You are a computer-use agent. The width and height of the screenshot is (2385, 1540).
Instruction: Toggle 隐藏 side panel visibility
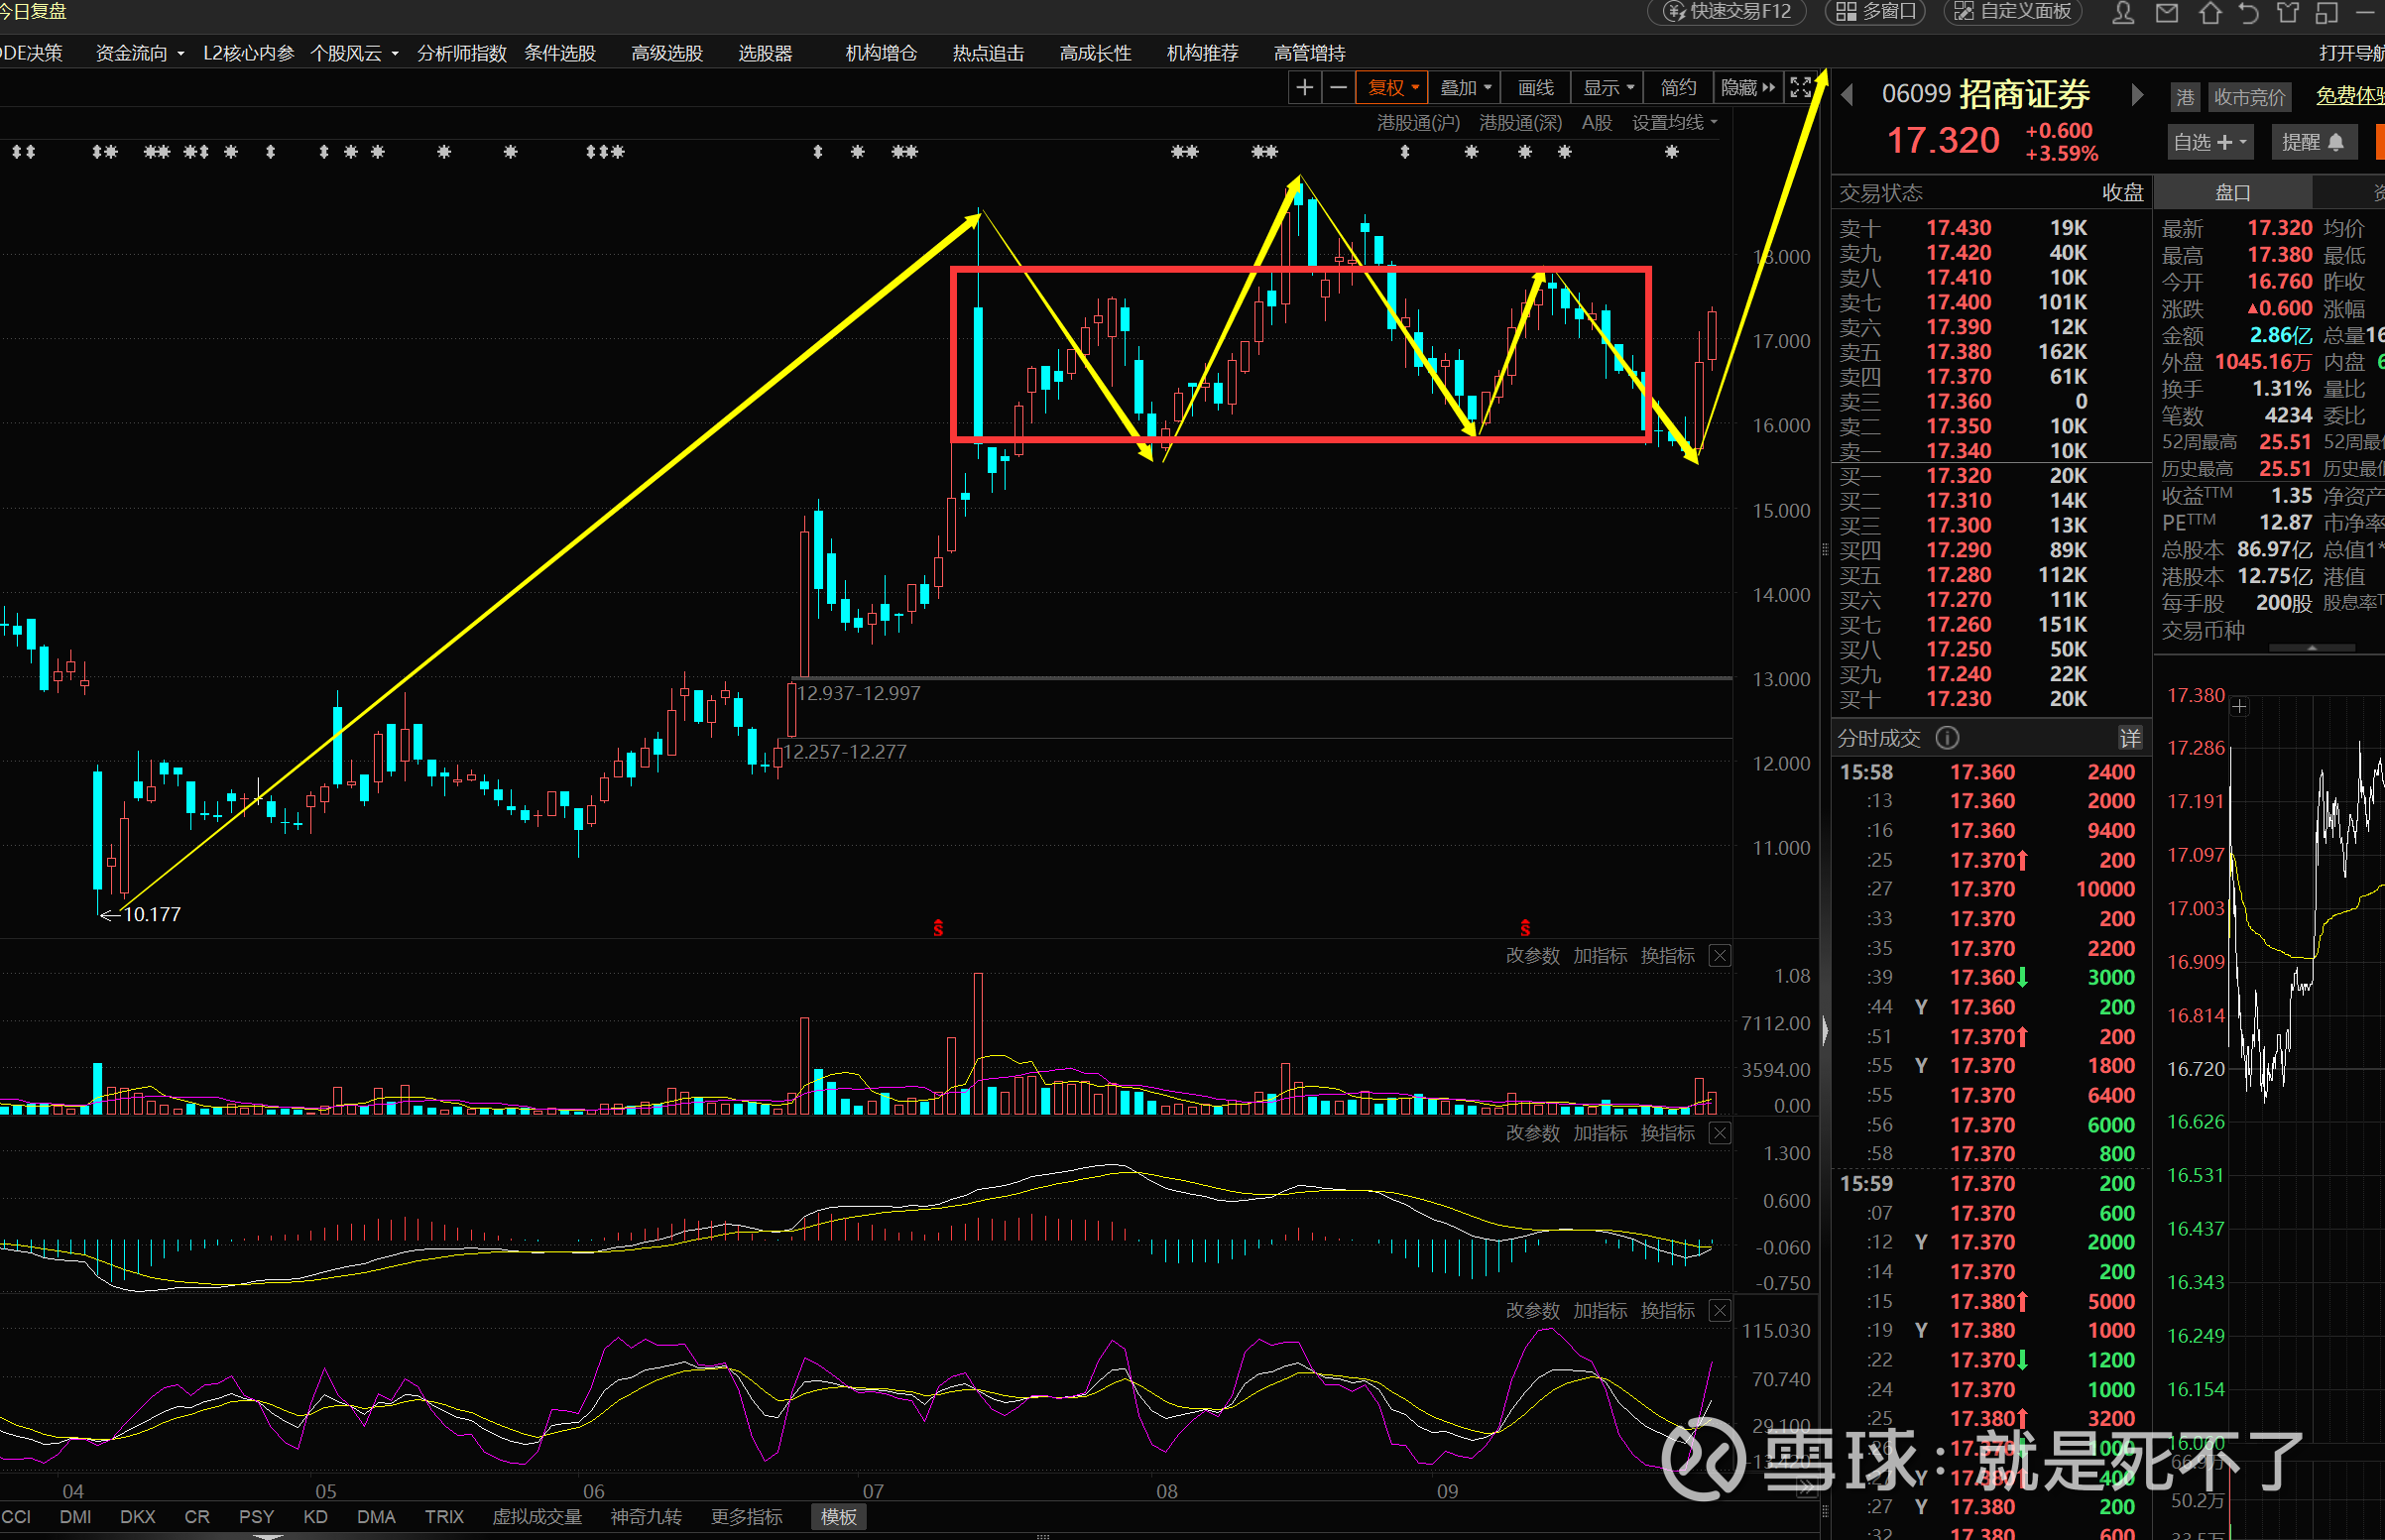coord(1746,88)
